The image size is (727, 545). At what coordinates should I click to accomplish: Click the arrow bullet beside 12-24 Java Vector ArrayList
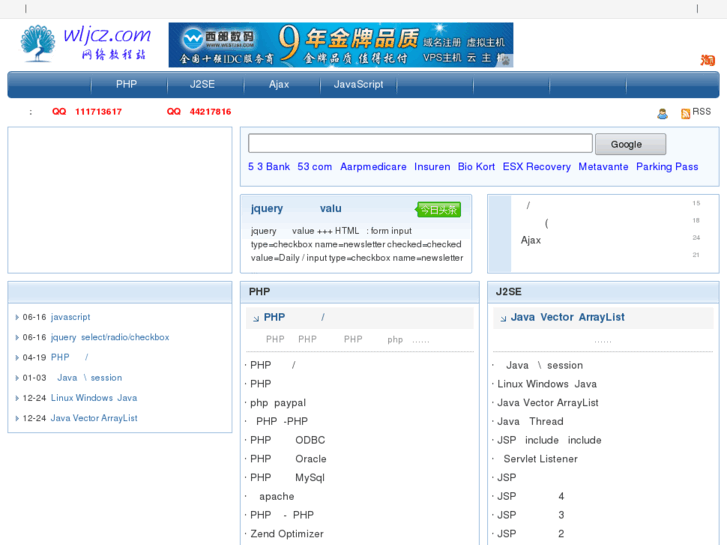(x=17, y=418)
